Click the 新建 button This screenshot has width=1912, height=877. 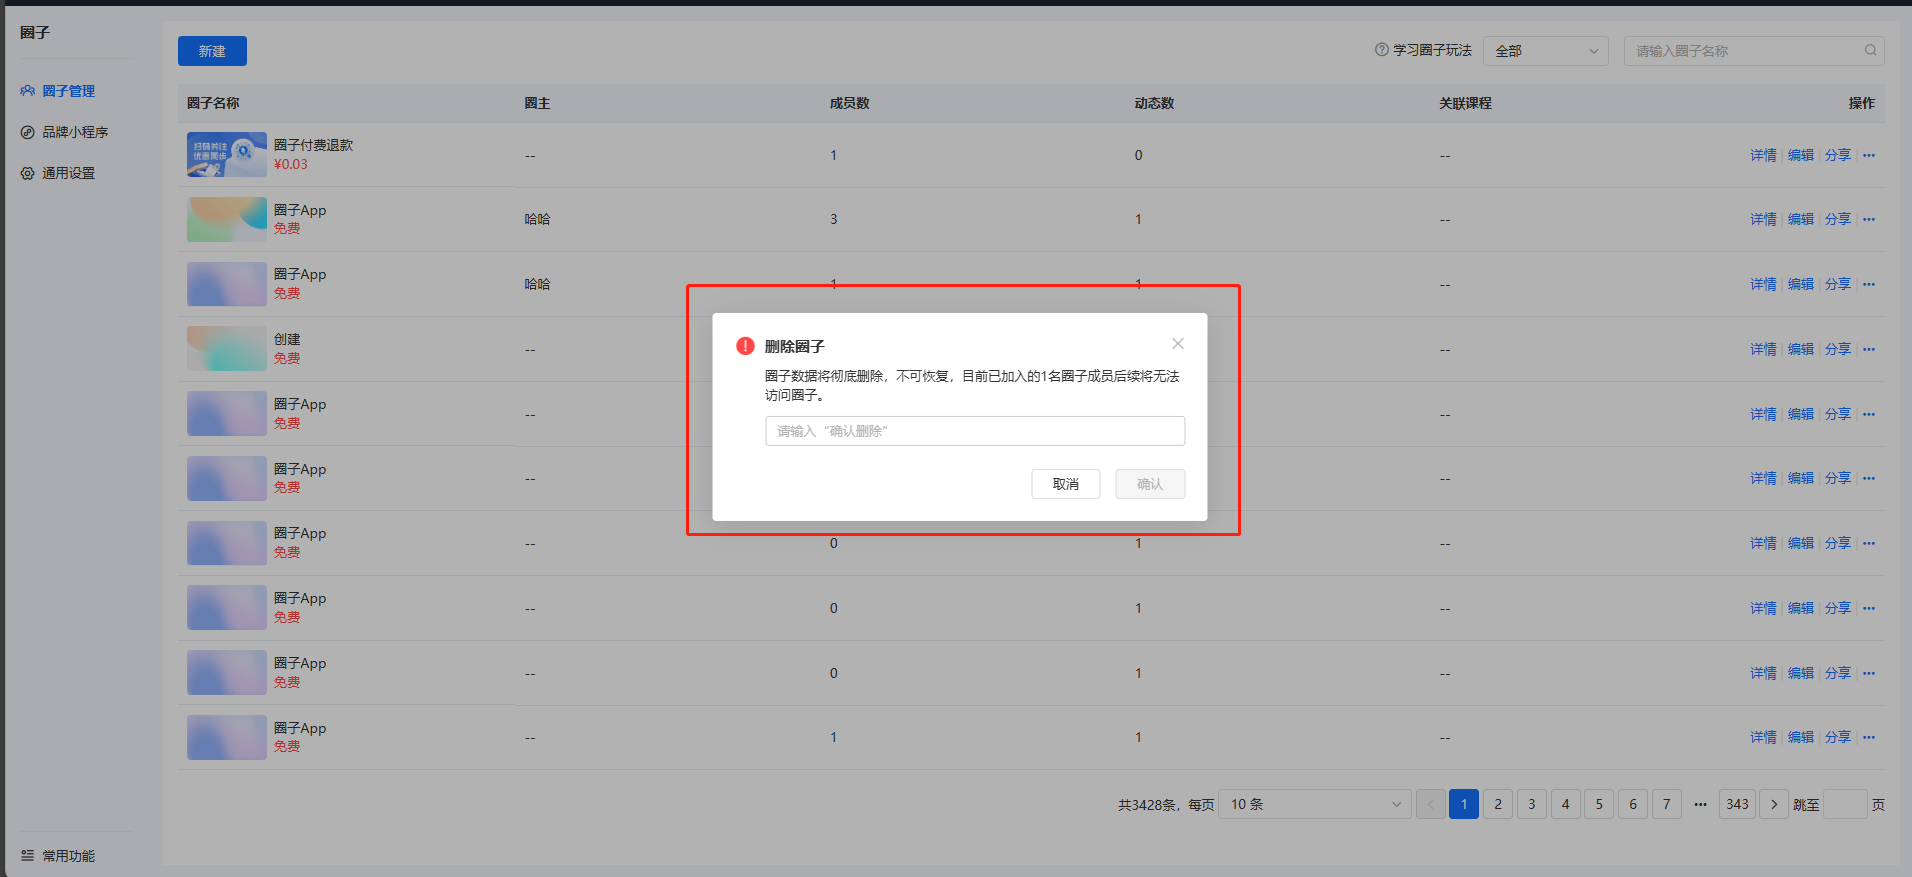point(212,51)
